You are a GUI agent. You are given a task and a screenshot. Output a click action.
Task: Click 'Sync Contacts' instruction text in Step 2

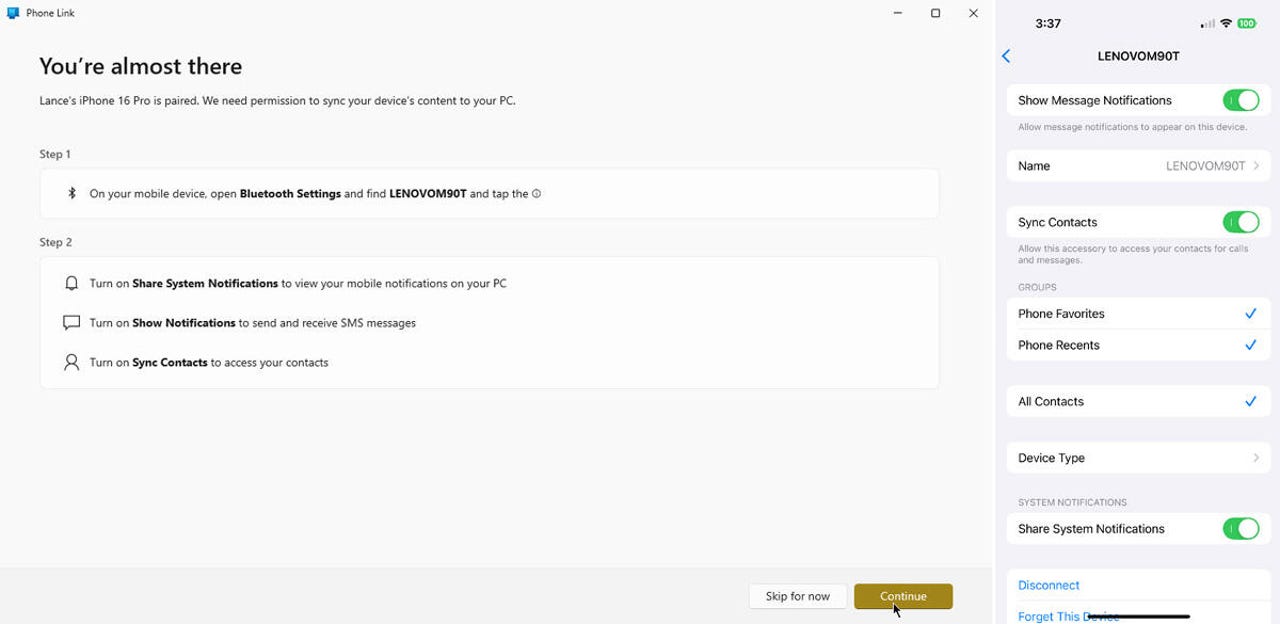pos(170,362)
